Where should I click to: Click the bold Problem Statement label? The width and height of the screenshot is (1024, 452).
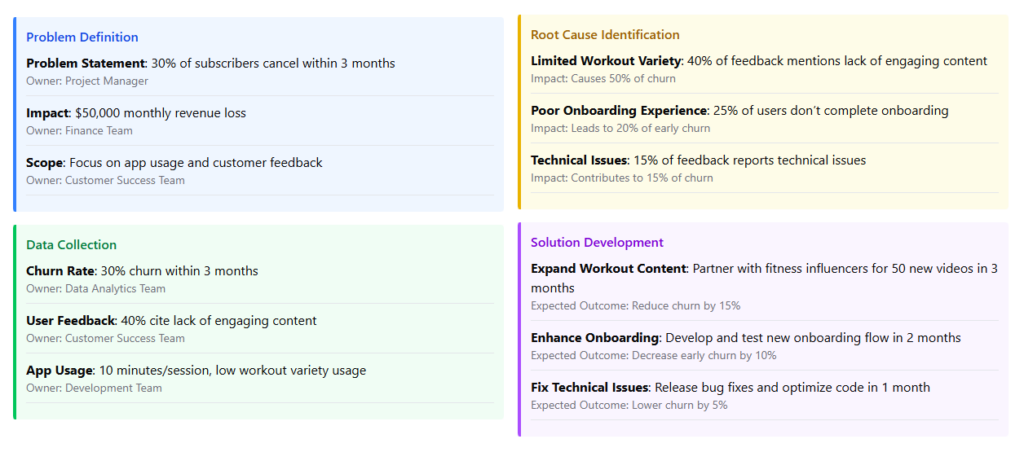(x=86, y=63)
